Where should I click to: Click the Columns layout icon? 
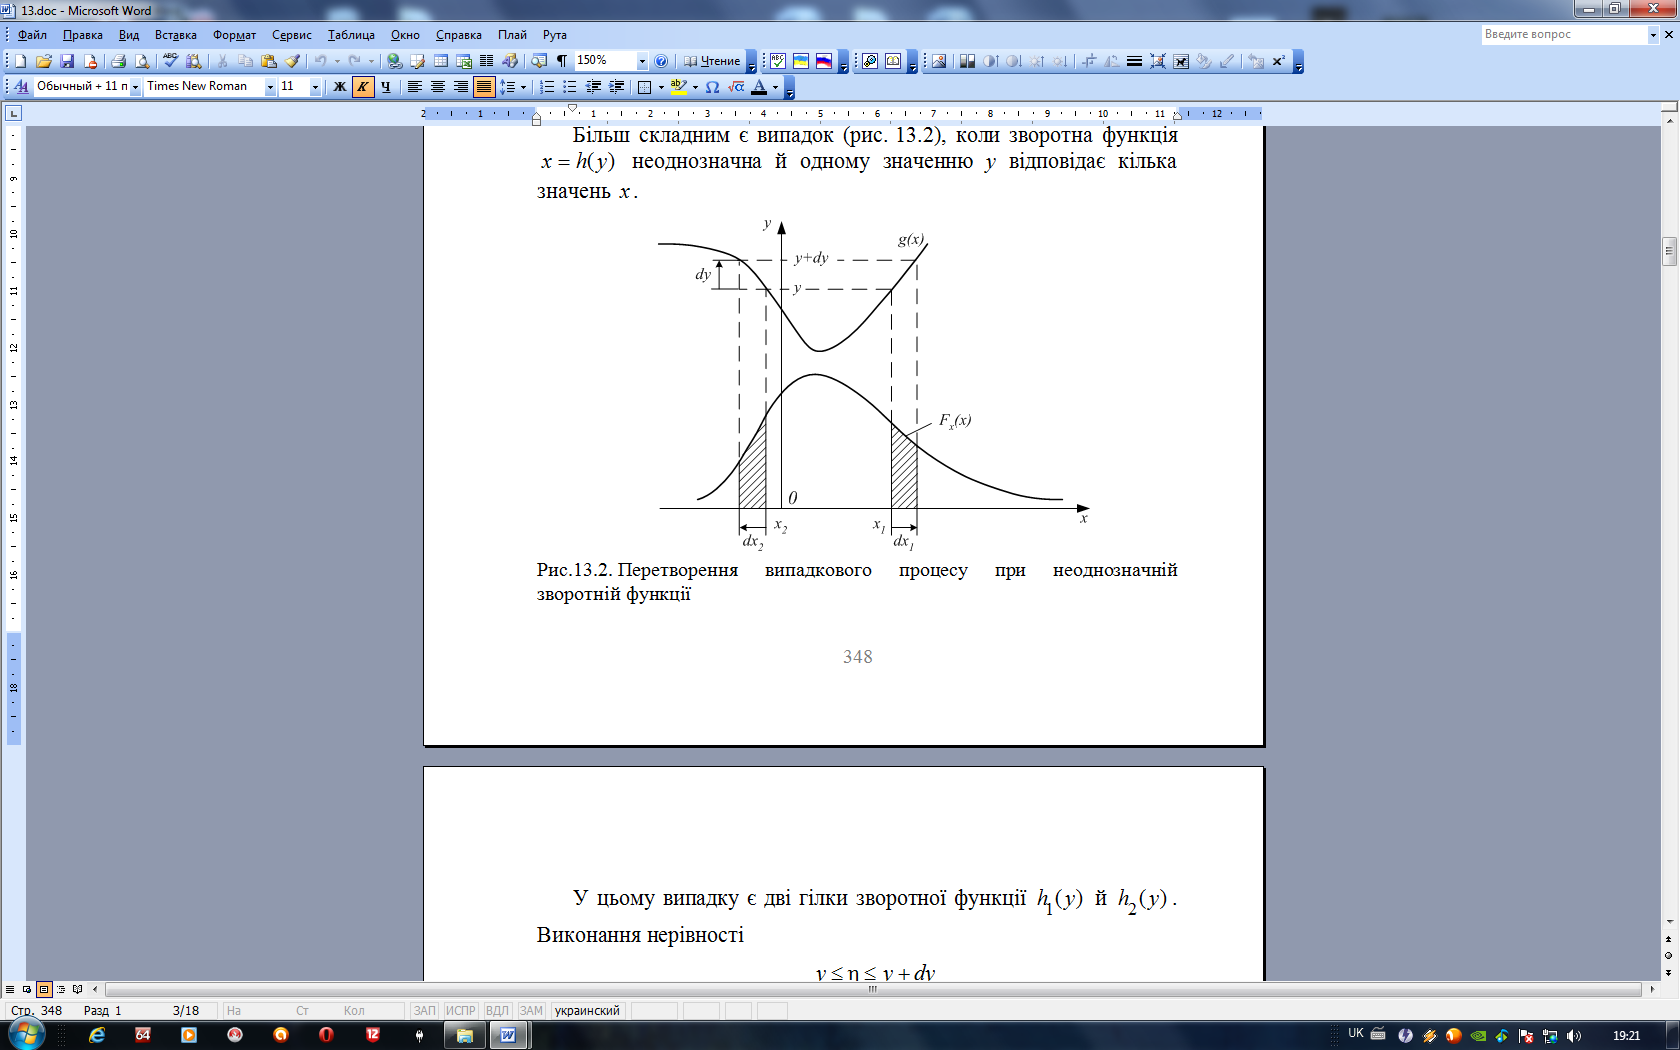click(x=486, y=61)
